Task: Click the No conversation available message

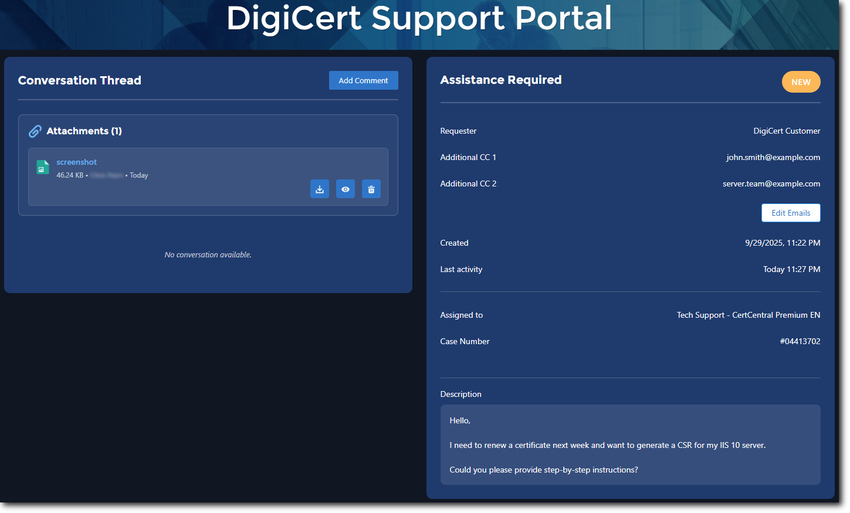Action: pos(208,255)
